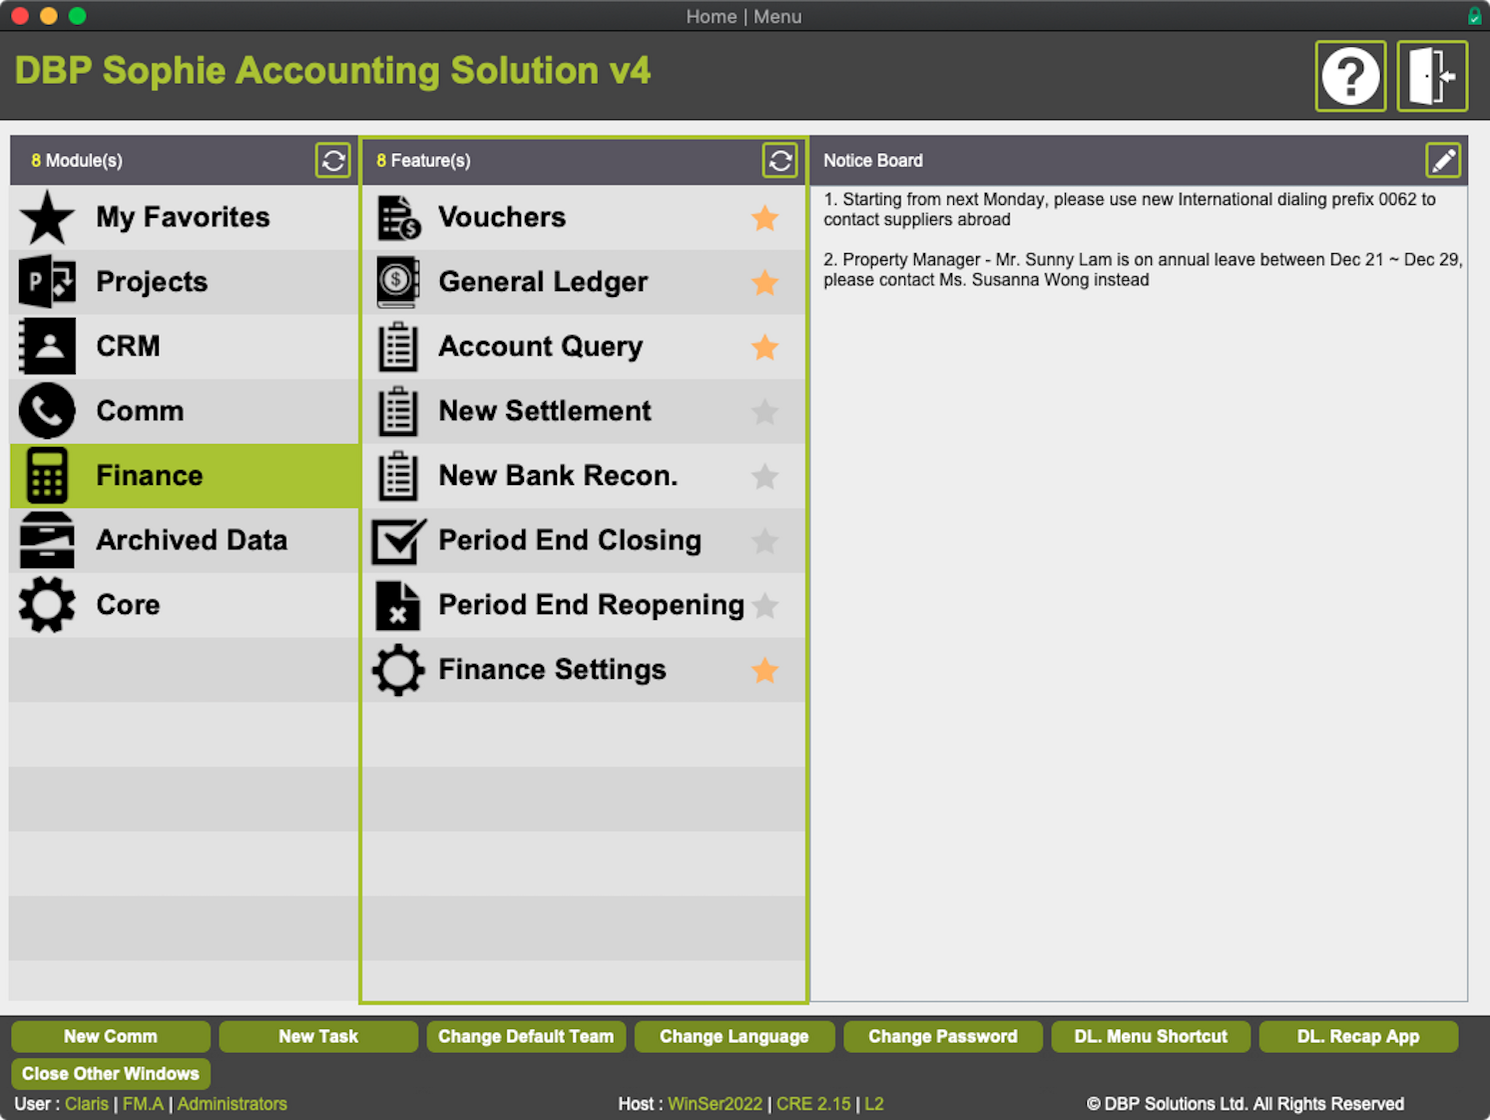This screenshot has height=1120, width=1490.
Task: Mark New Settlement as favorite
Action: (x=765, y=411)
